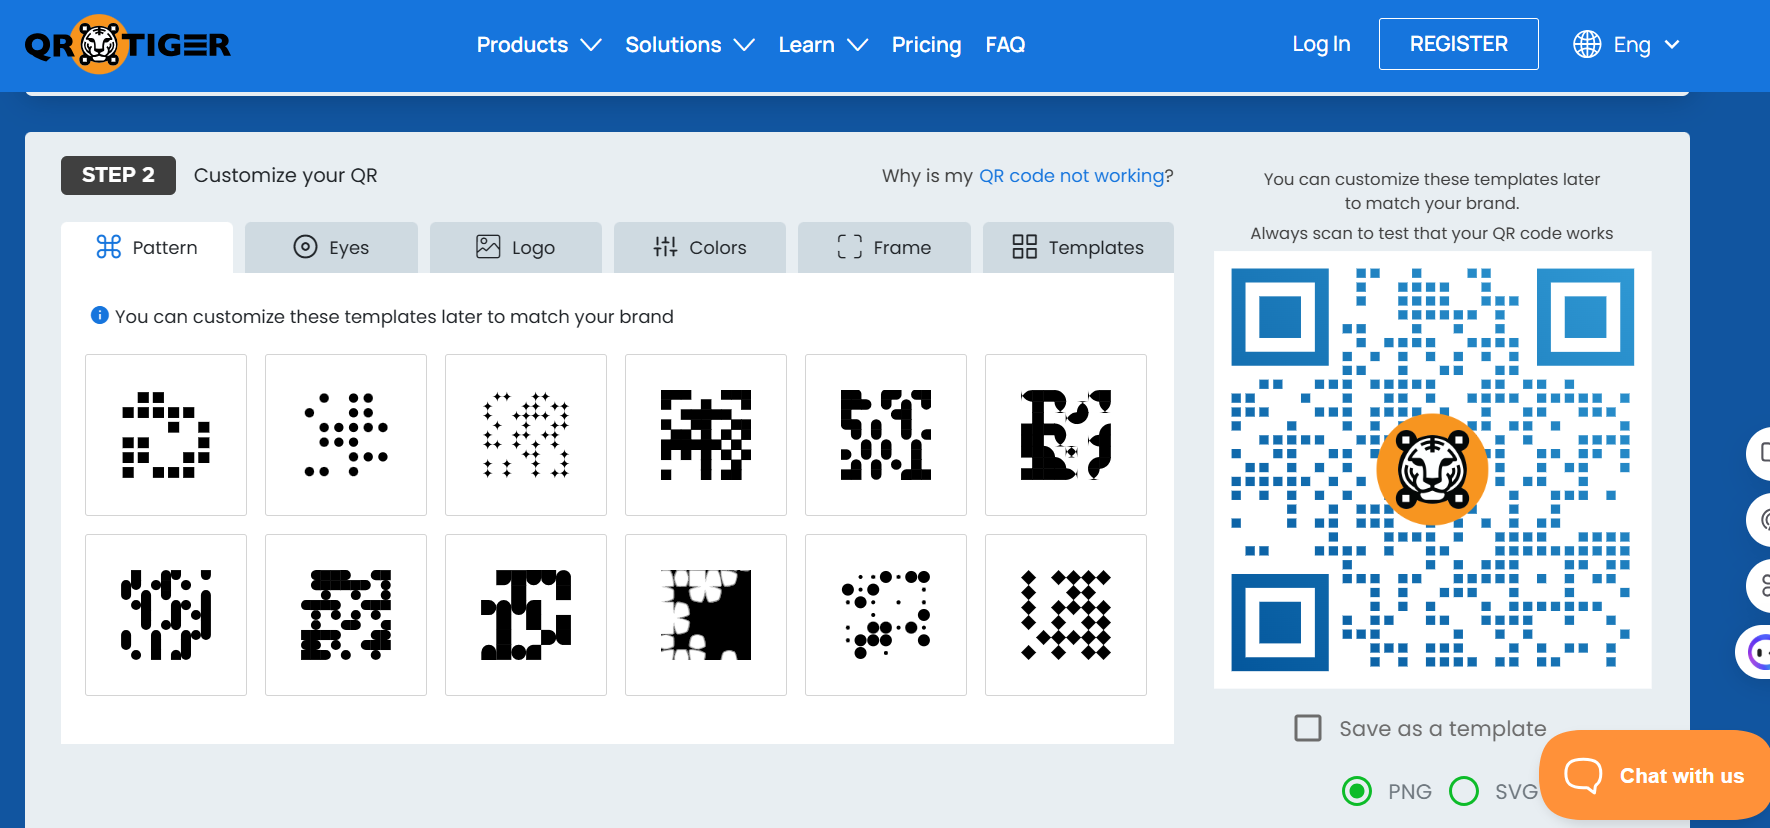Image resolution: width=1770 pixels, height=828 pixels.
Task: Select the square blocks QR pattern
Action: 166,435
